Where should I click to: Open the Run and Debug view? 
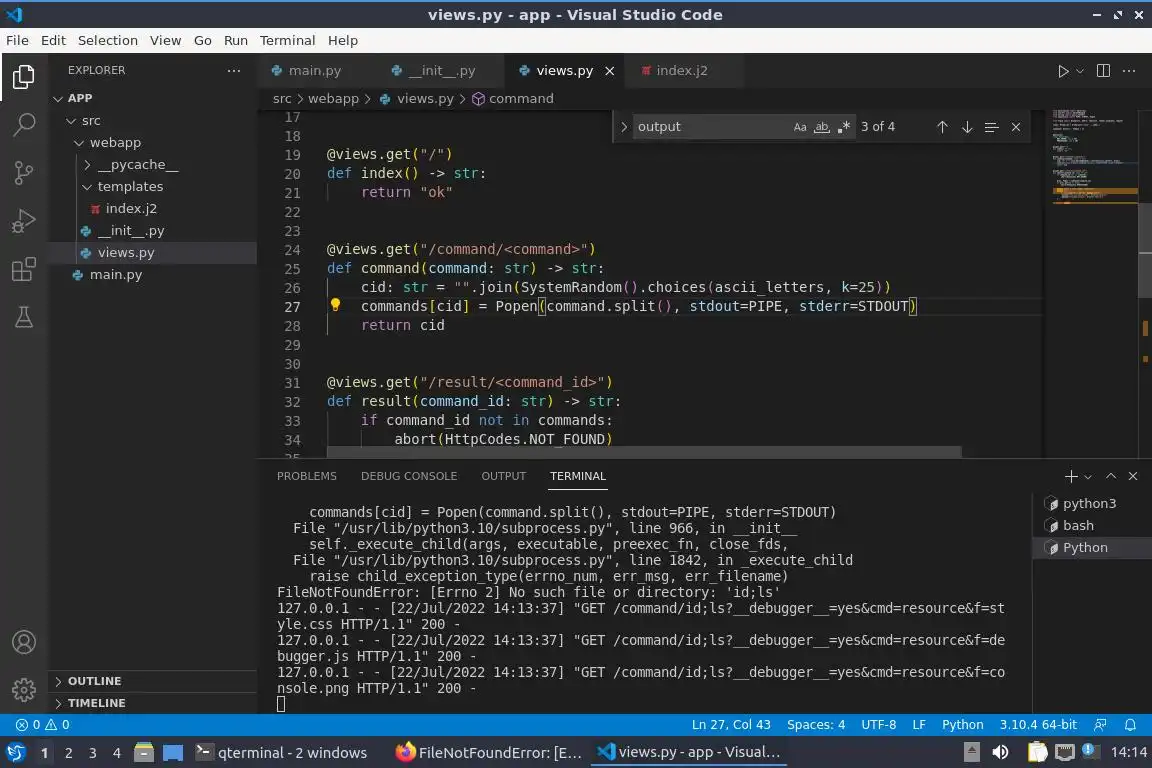click(x=24, y=221)
